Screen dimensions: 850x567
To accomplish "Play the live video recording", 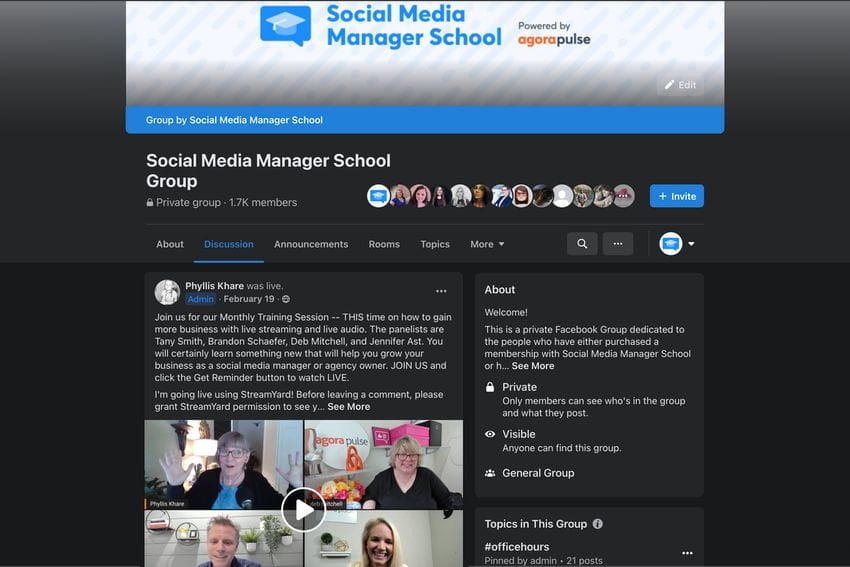I will 303,510.
